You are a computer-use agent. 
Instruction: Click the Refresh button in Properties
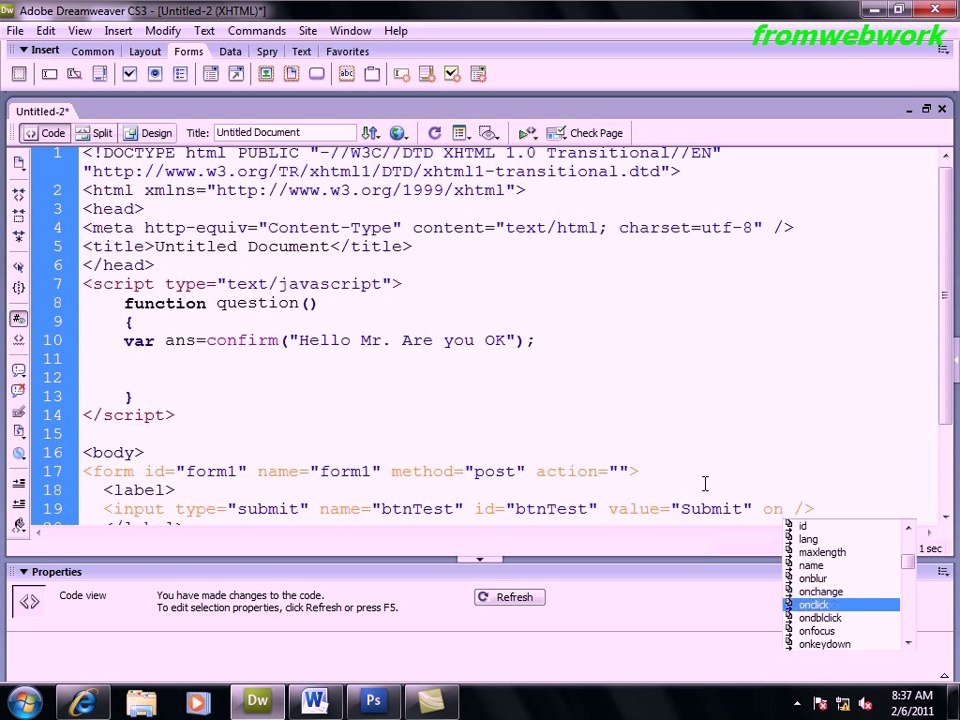(509, 597)
